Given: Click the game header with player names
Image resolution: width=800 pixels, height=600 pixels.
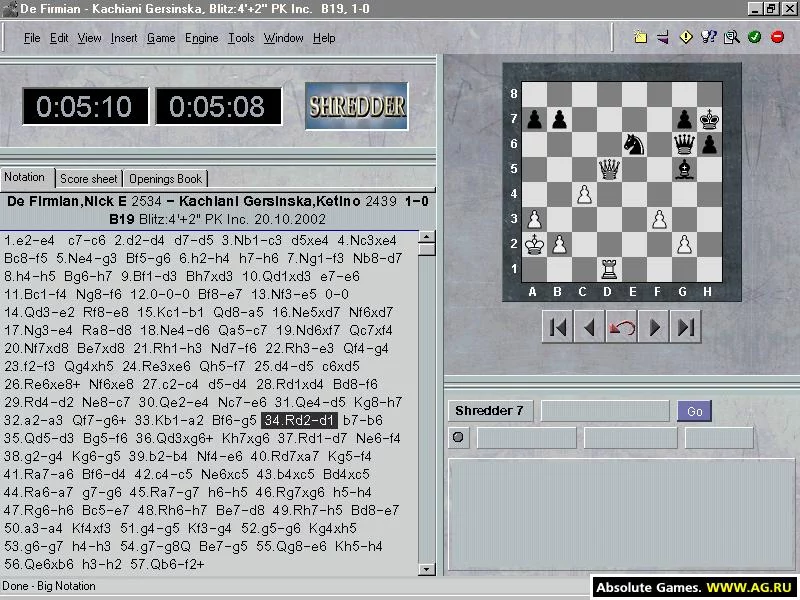Looking at the screenshot, I should tap(218, 210).
